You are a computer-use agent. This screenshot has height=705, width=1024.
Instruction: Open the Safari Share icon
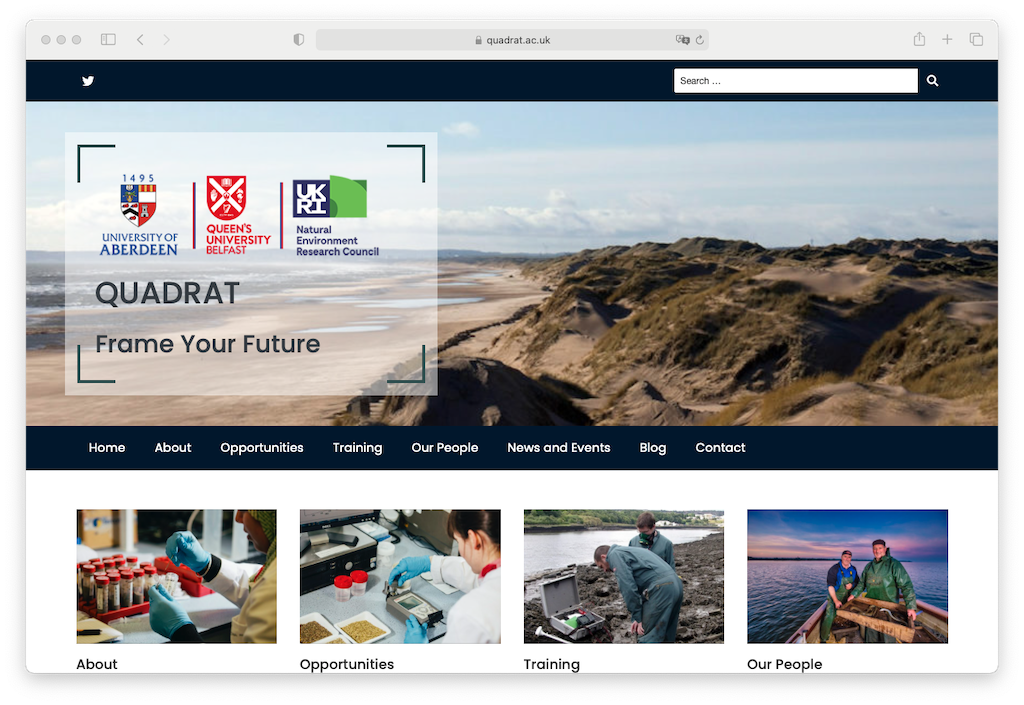[918, 40]
